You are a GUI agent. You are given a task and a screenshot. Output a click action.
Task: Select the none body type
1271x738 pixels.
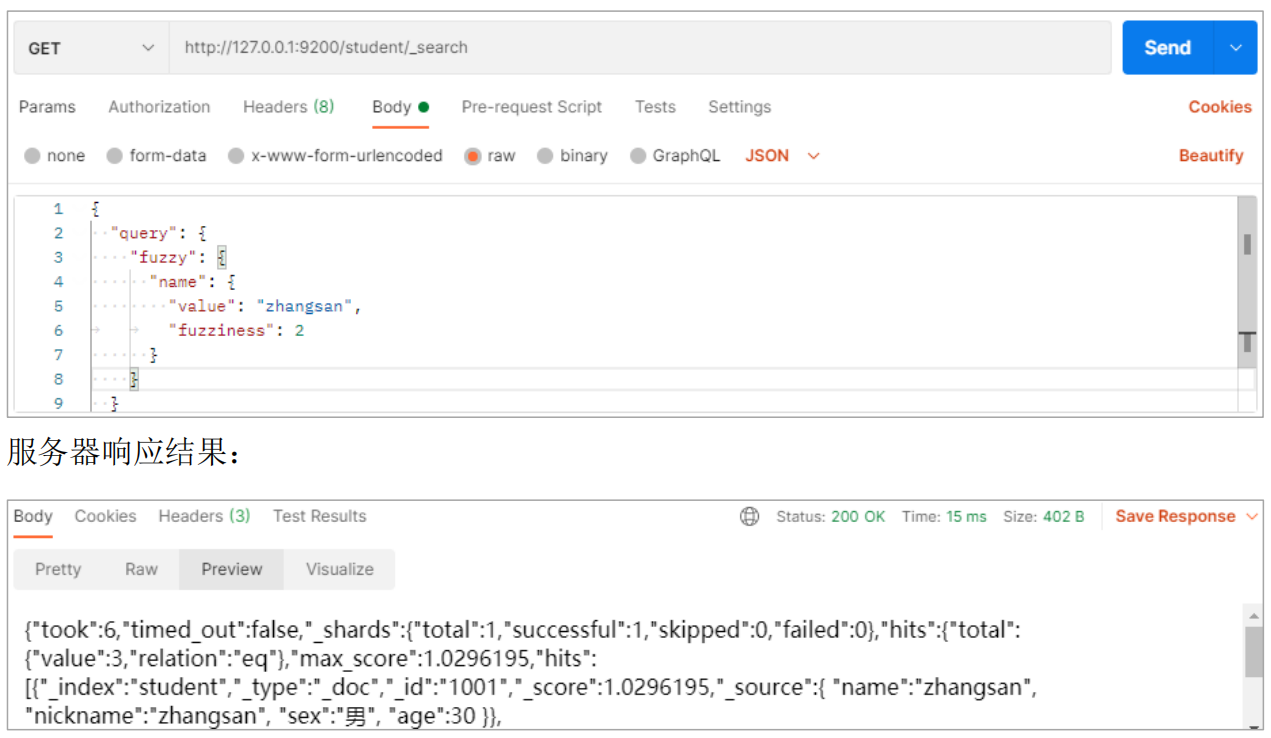[x=55, y=156]
